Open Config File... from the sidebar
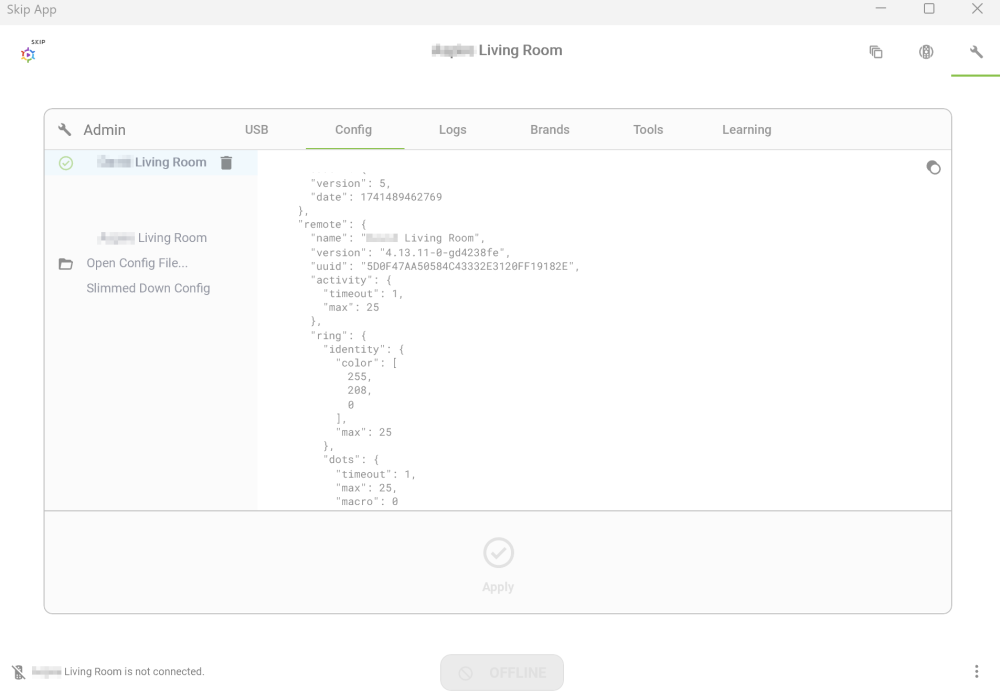1000x693 pixels. pyautogui.click(x=137, y=263)
